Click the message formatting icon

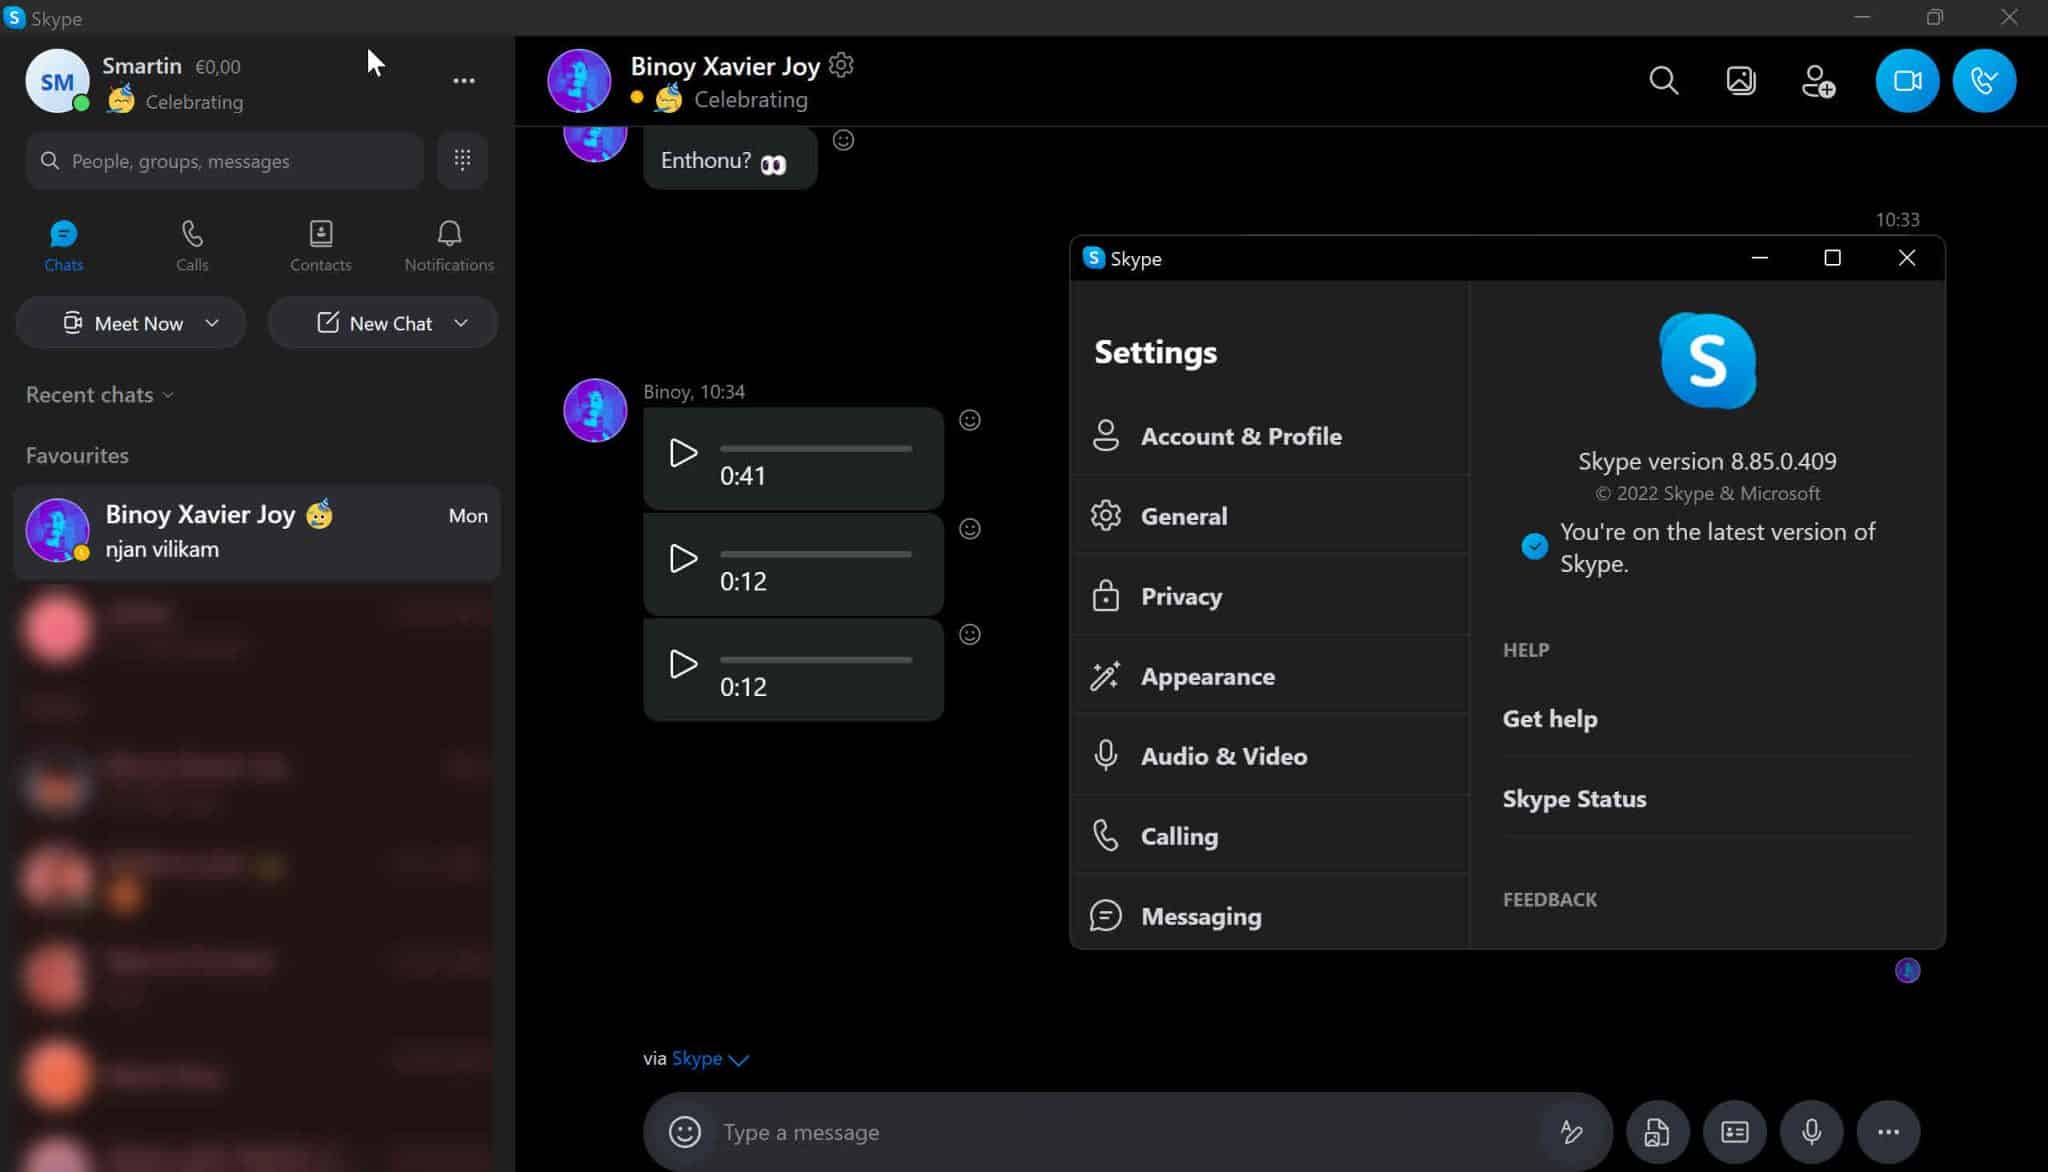pos(1571,1132)
